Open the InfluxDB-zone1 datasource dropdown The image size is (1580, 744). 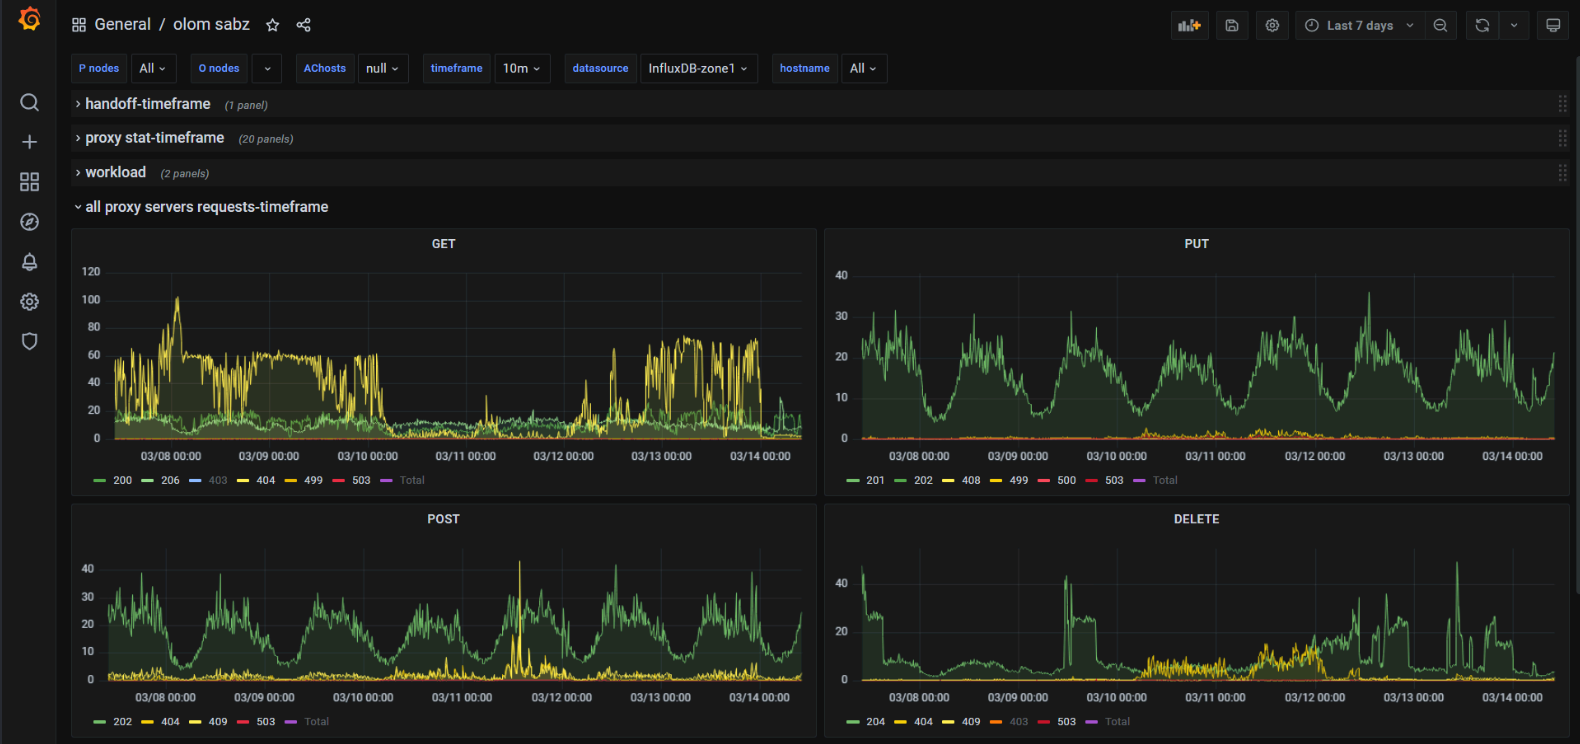tap(697, 69)
